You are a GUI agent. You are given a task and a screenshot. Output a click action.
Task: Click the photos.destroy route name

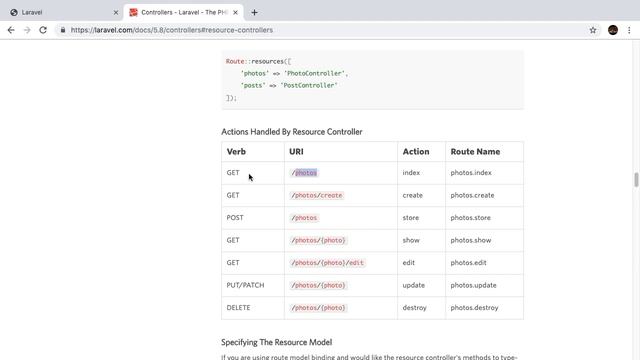pos(474,308)
